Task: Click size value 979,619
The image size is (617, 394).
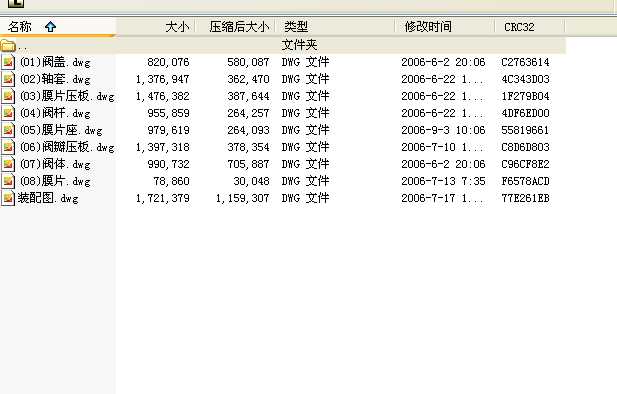Action: 168,130
